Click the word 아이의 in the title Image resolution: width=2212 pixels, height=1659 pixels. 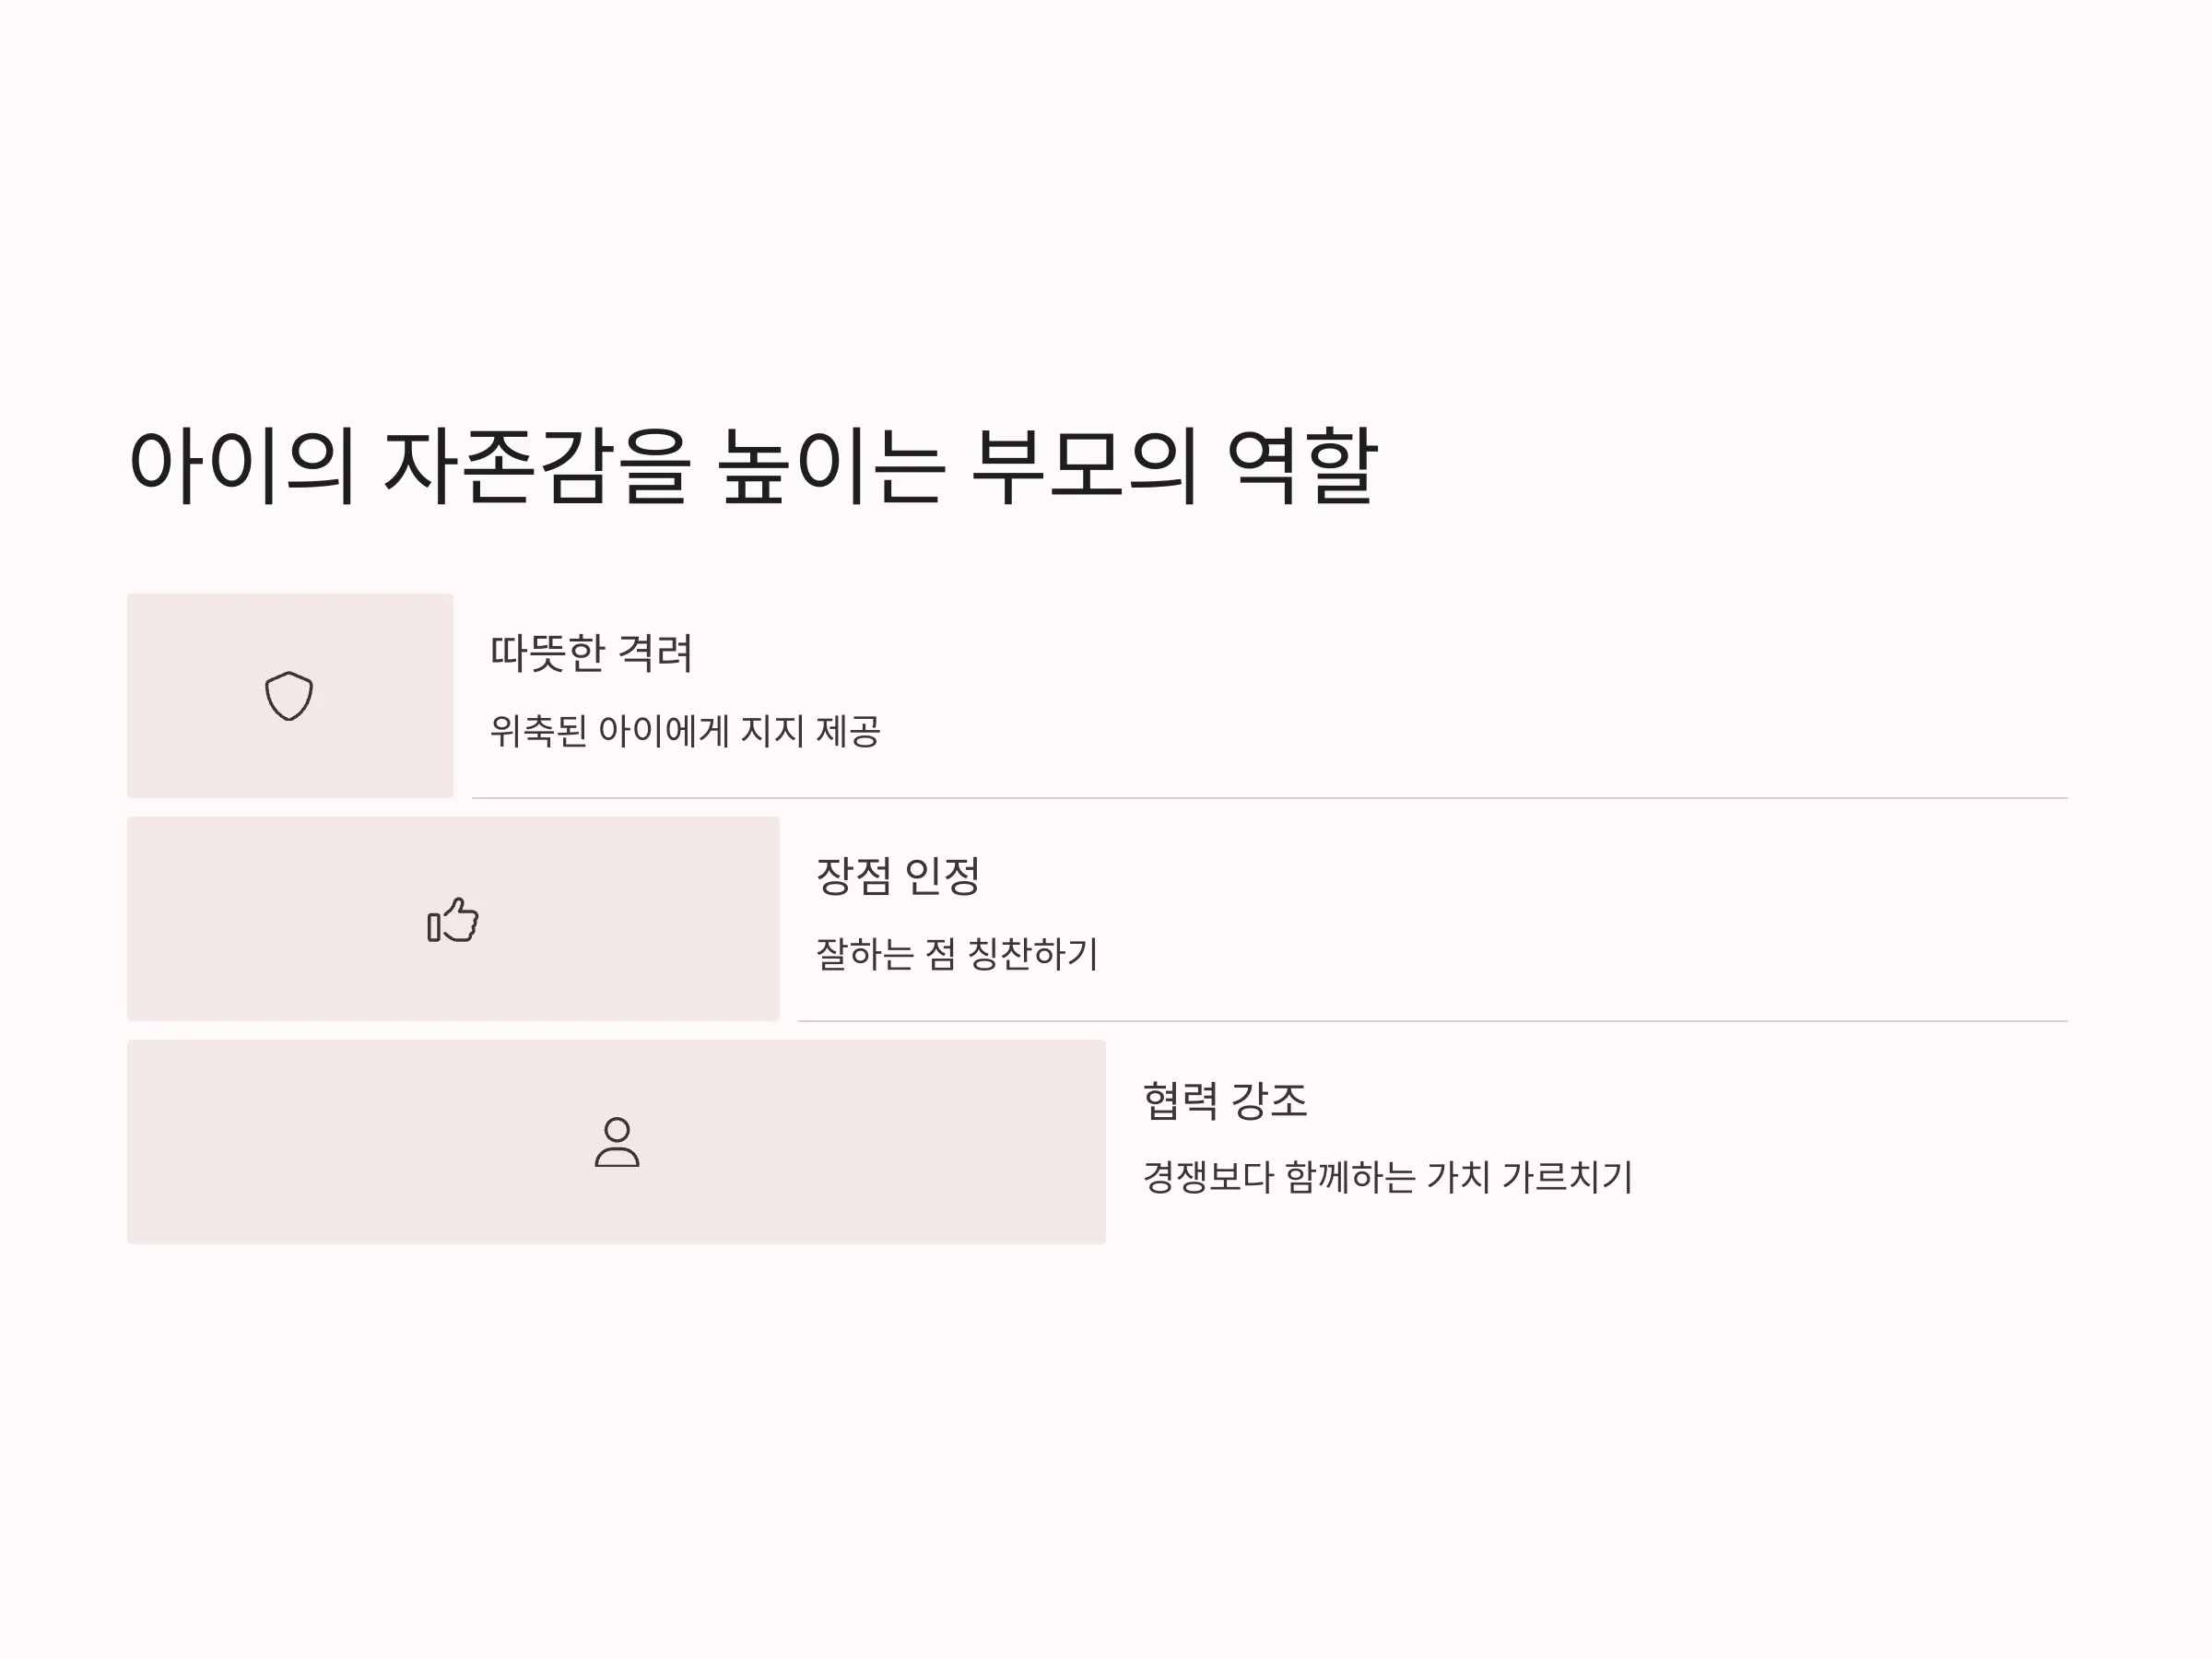[x=242, y=466]
